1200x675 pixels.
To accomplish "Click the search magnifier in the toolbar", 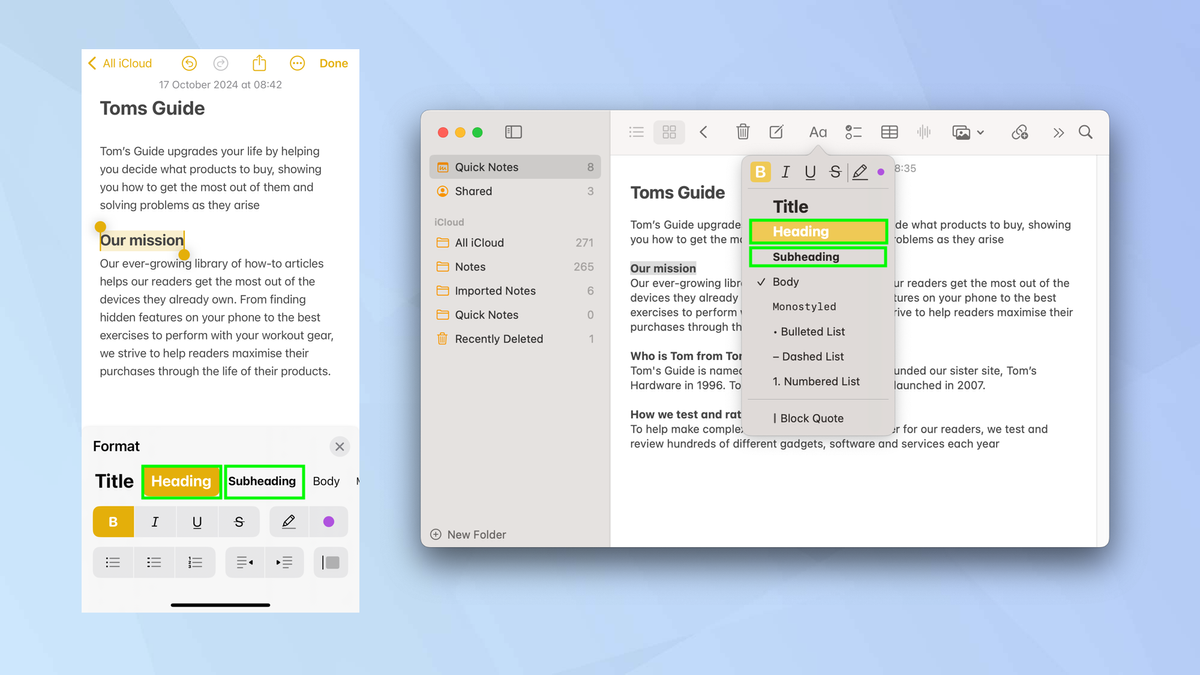I will point(1085,131).
